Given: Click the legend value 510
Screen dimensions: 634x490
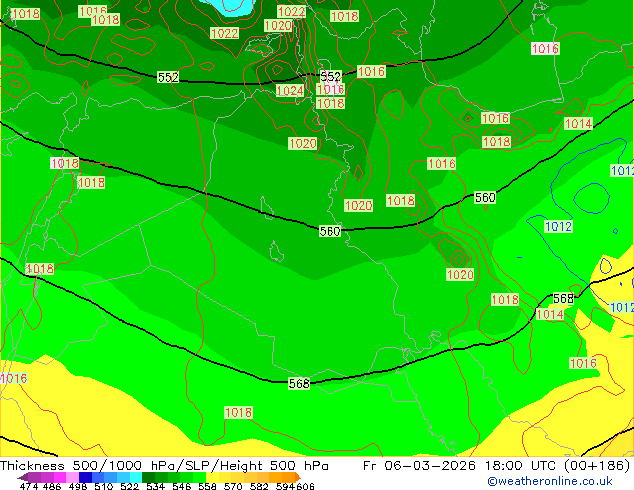Looking at the screenshot, I should pos(104,486).
